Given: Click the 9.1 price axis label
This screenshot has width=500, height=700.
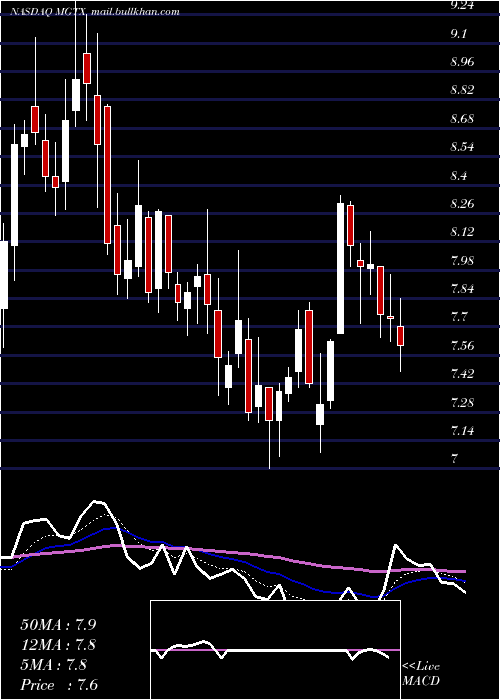Looking at the screenshot, I should pyautogui.click(x=459, y=34).
